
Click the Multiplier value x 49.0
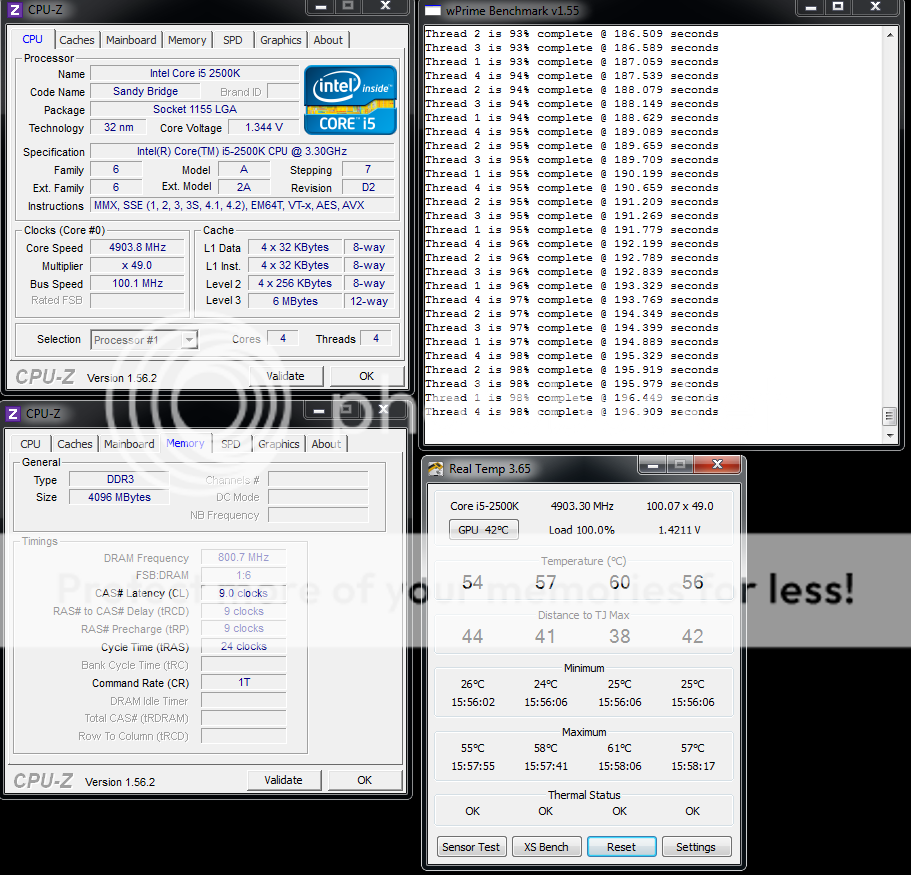click(138, 266)
